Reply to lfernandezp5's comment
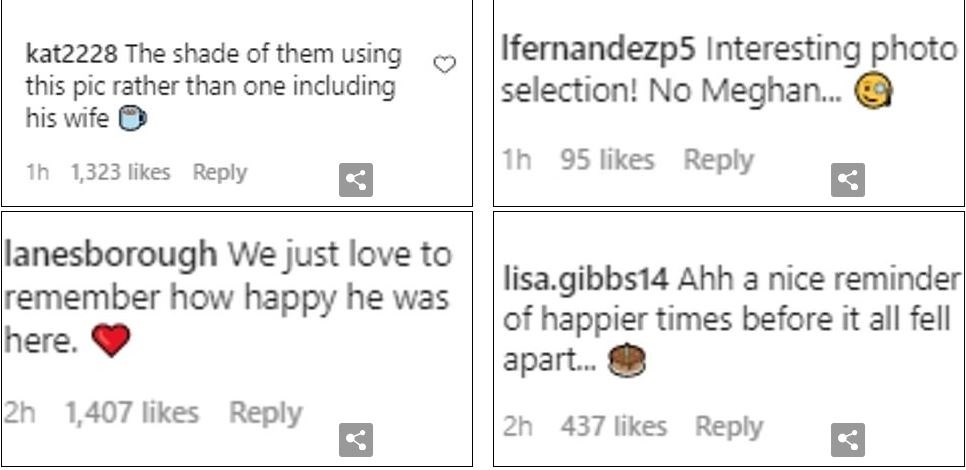This screenshot has height=470, width=966. click(717, 160)
